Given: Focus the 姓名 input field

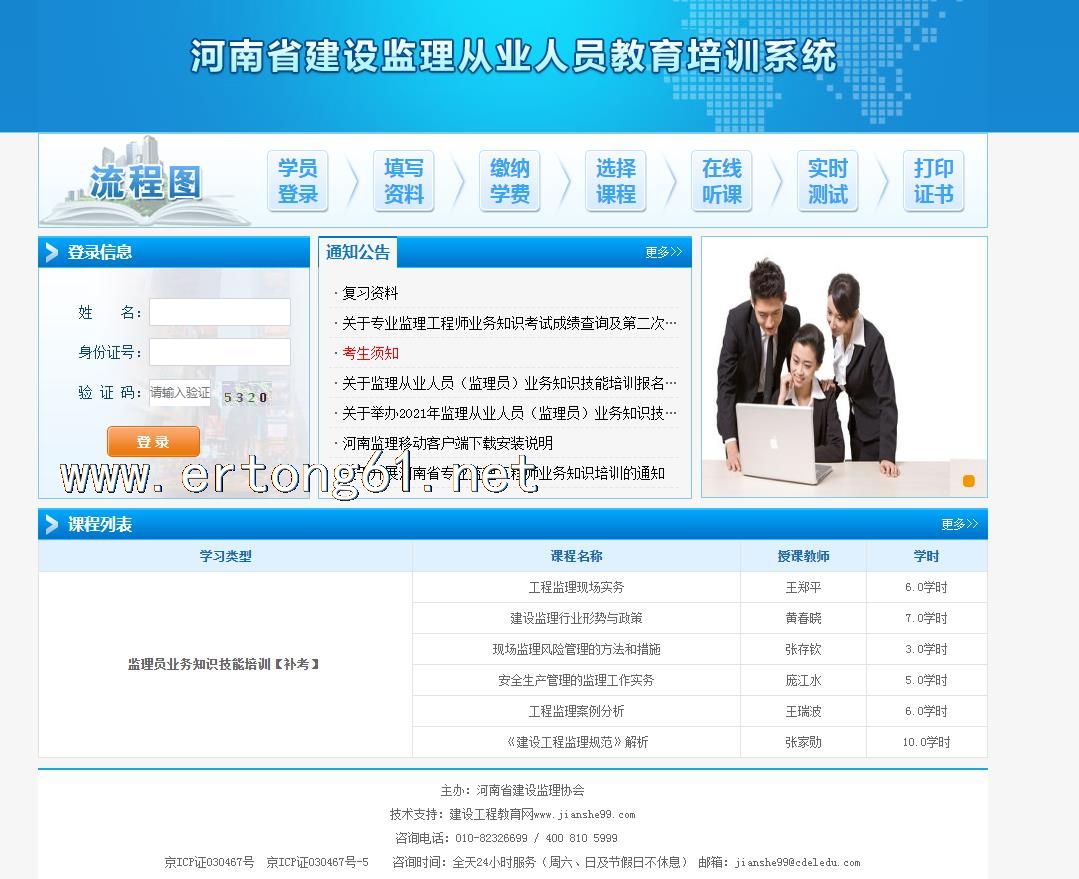Looking at the screenshot, I should click(220, 312).
